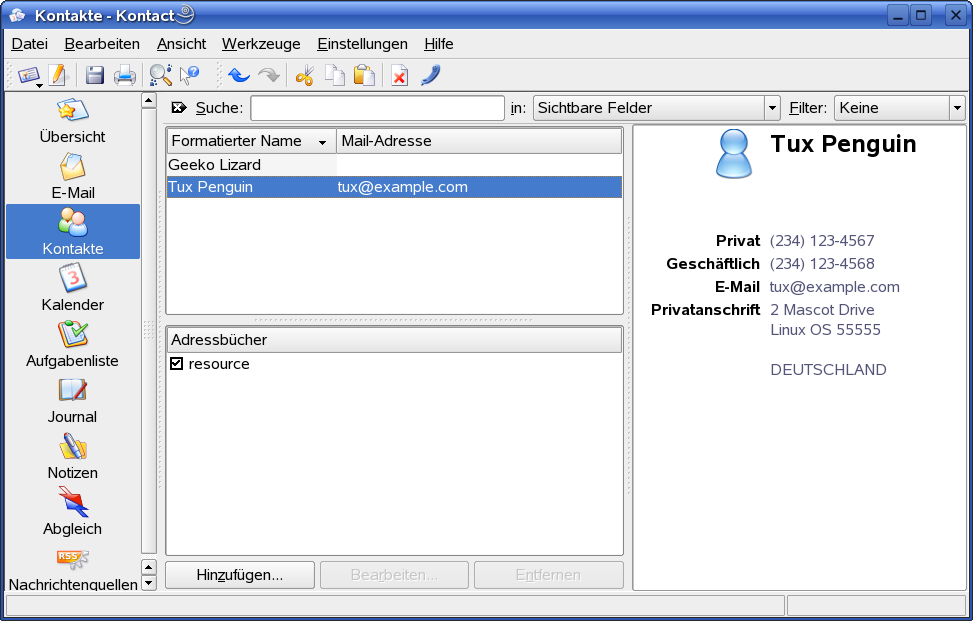The image size is (973, 621).
Task: Click the edit contact pencil icon
Action: 57,75
